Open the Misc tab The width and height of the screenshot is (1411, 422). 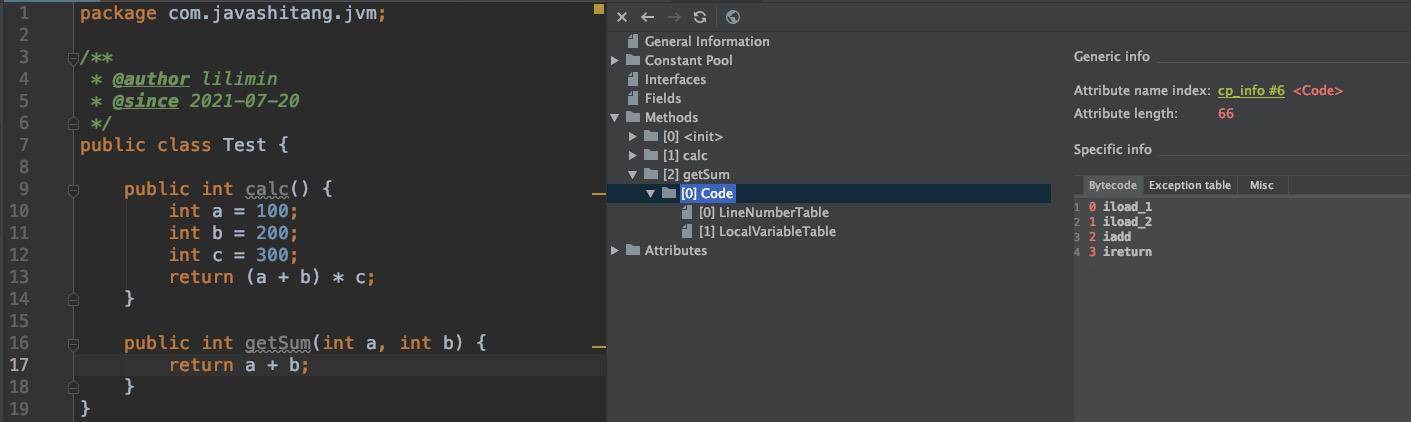pyautogui.click(x=1261, y=186)
